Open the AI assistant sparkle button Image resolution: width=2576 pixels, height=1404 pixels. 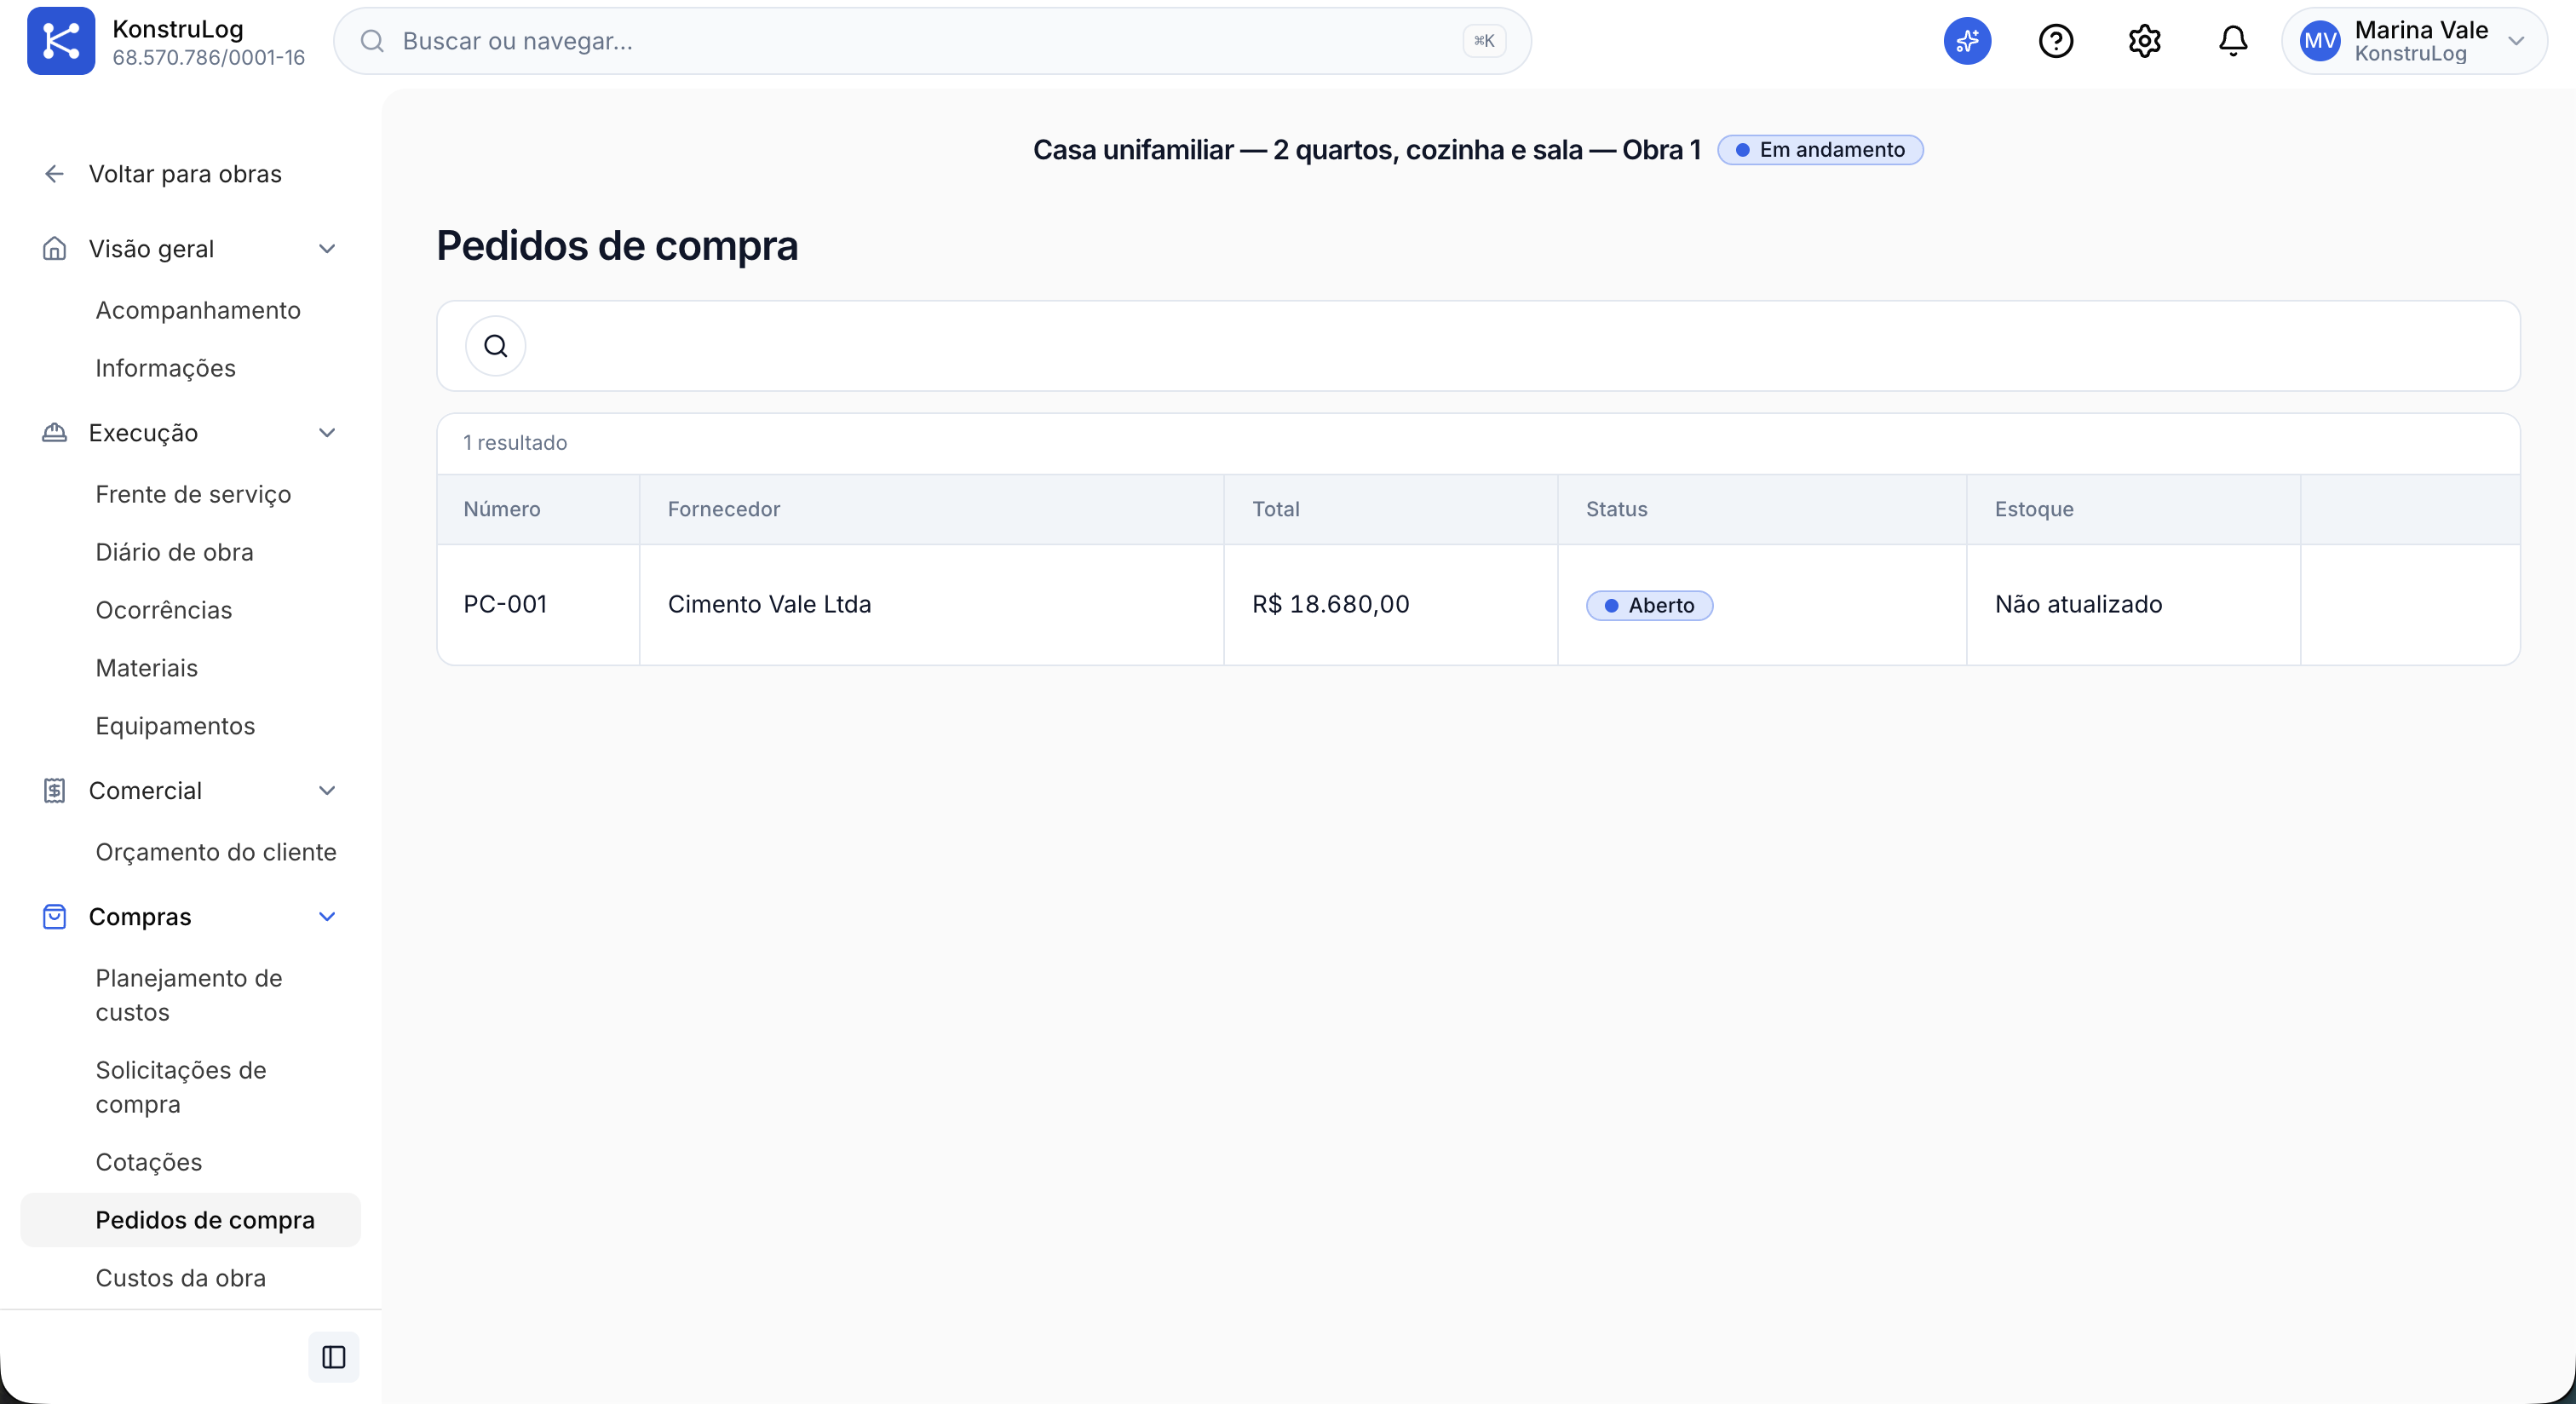(x=1967, y=41)
